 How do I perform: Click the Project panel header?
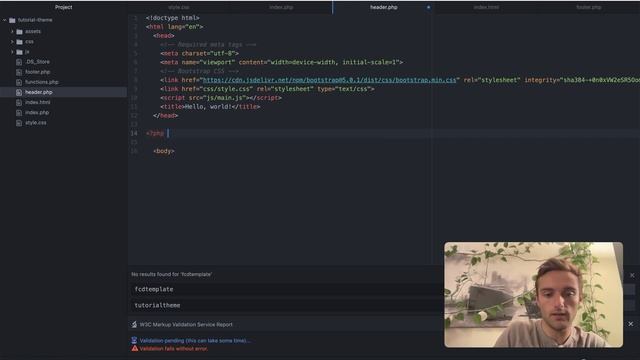pyautogui.click(x=64, y=7)
